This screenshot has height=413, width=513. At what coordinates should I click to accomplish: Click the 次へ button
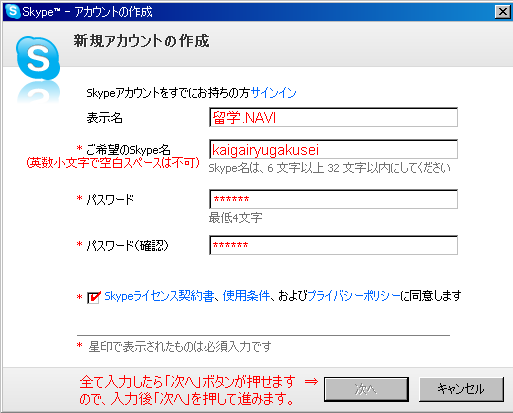click(x=366, y=389)
